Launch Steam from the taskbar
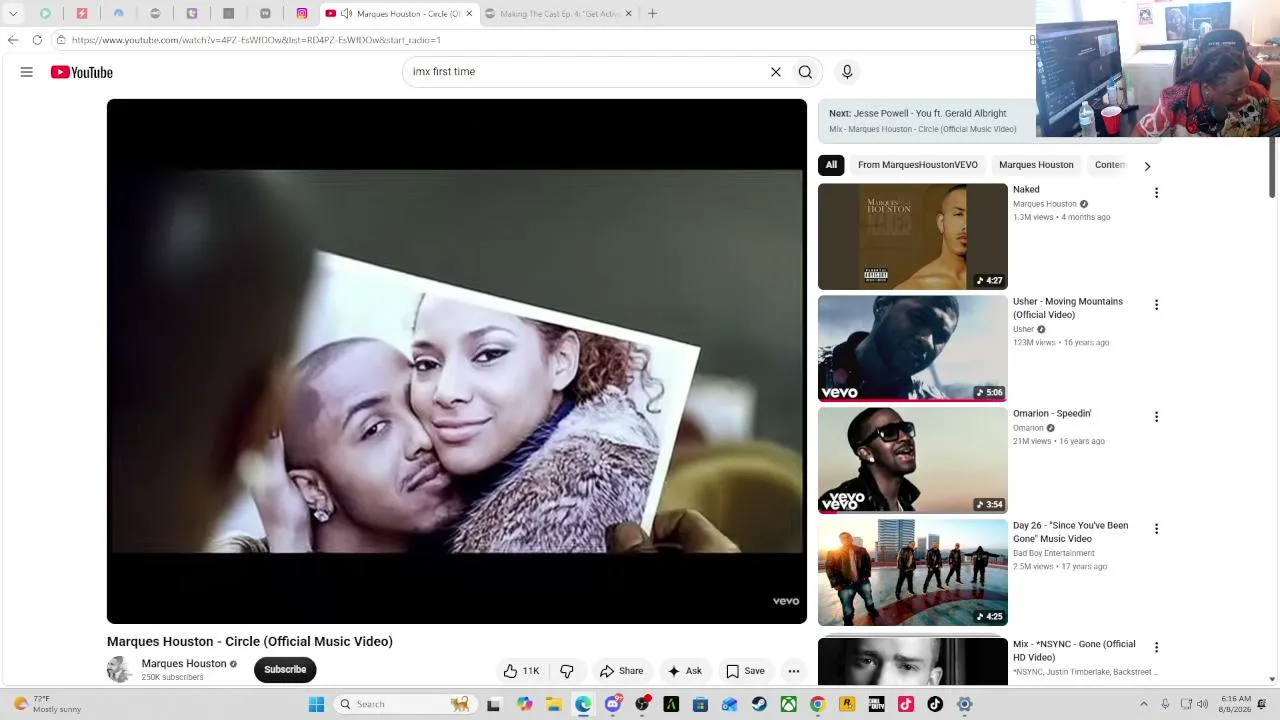This screenshot has width=1280, height=720. coord(759,704)
